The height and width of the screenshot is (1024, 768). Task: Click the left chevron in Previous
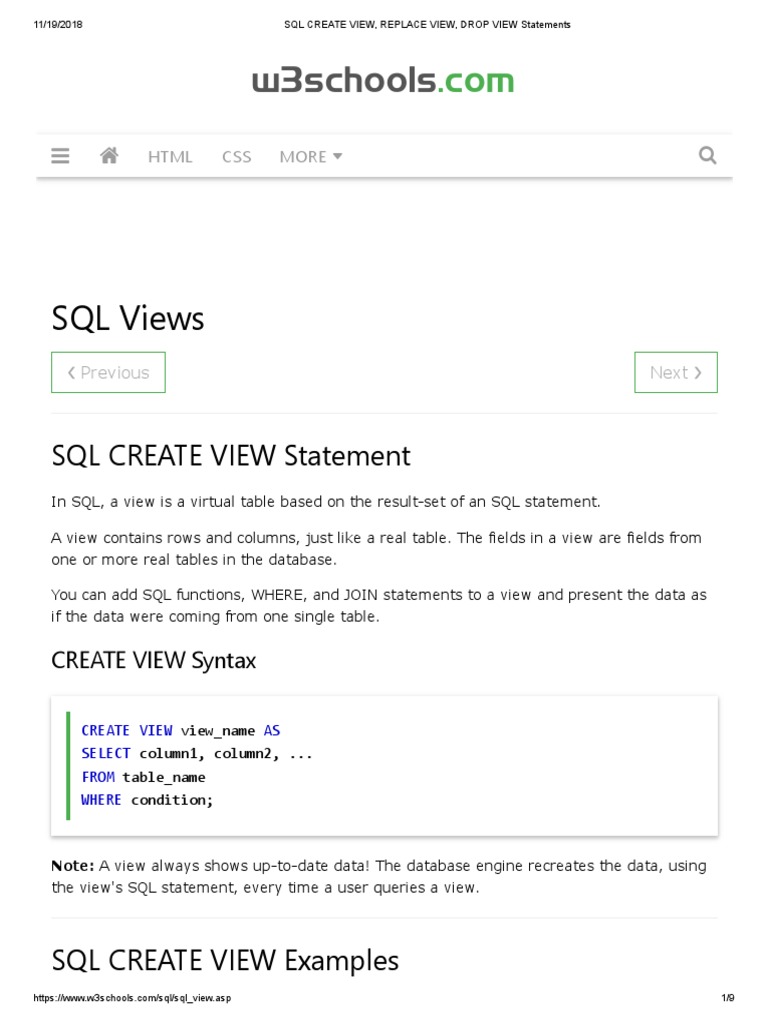(71, 373)
